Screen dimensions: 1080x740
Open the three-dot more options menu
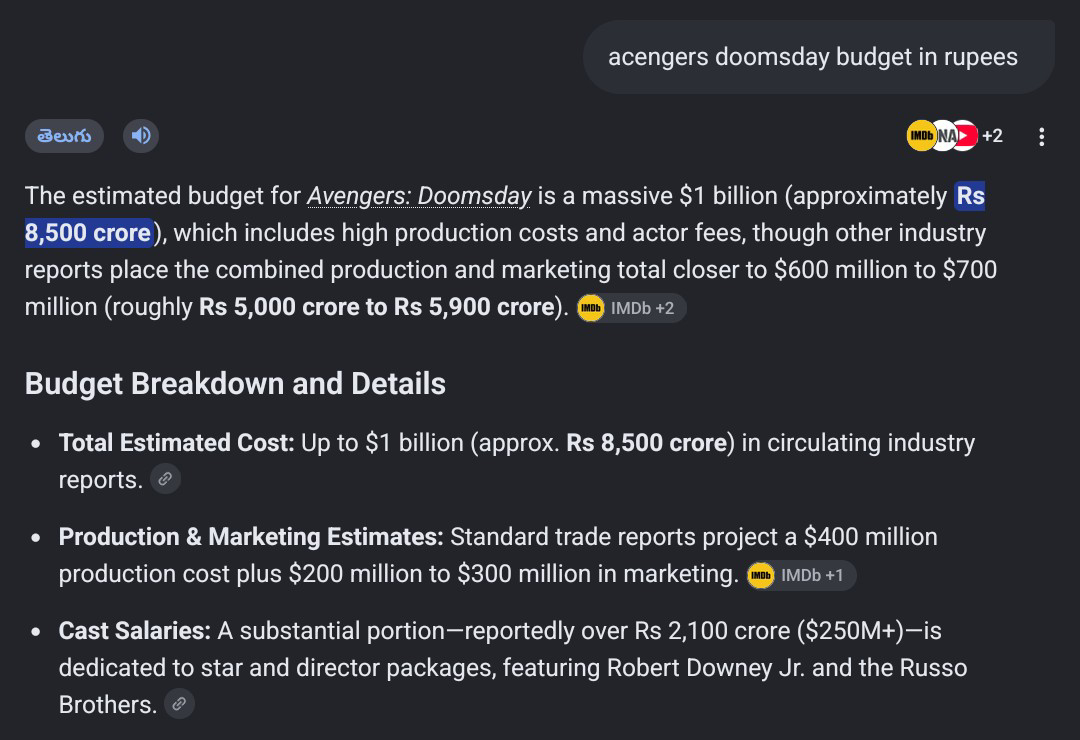(x=1041, y=136)
